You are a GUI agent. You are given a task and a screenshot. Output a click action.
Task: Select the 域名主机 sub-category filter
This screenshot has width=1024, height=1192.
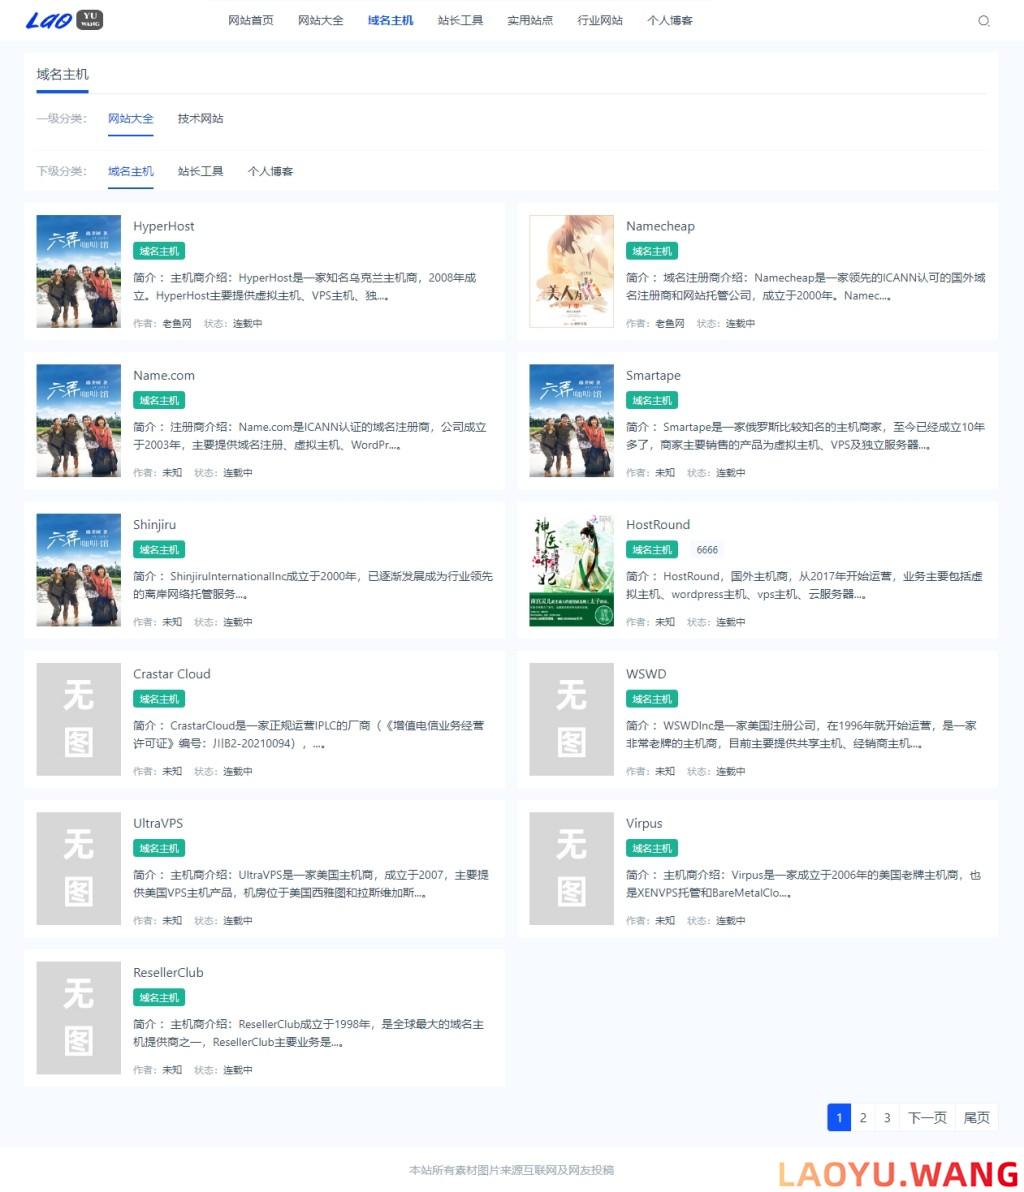coord(131,171)
